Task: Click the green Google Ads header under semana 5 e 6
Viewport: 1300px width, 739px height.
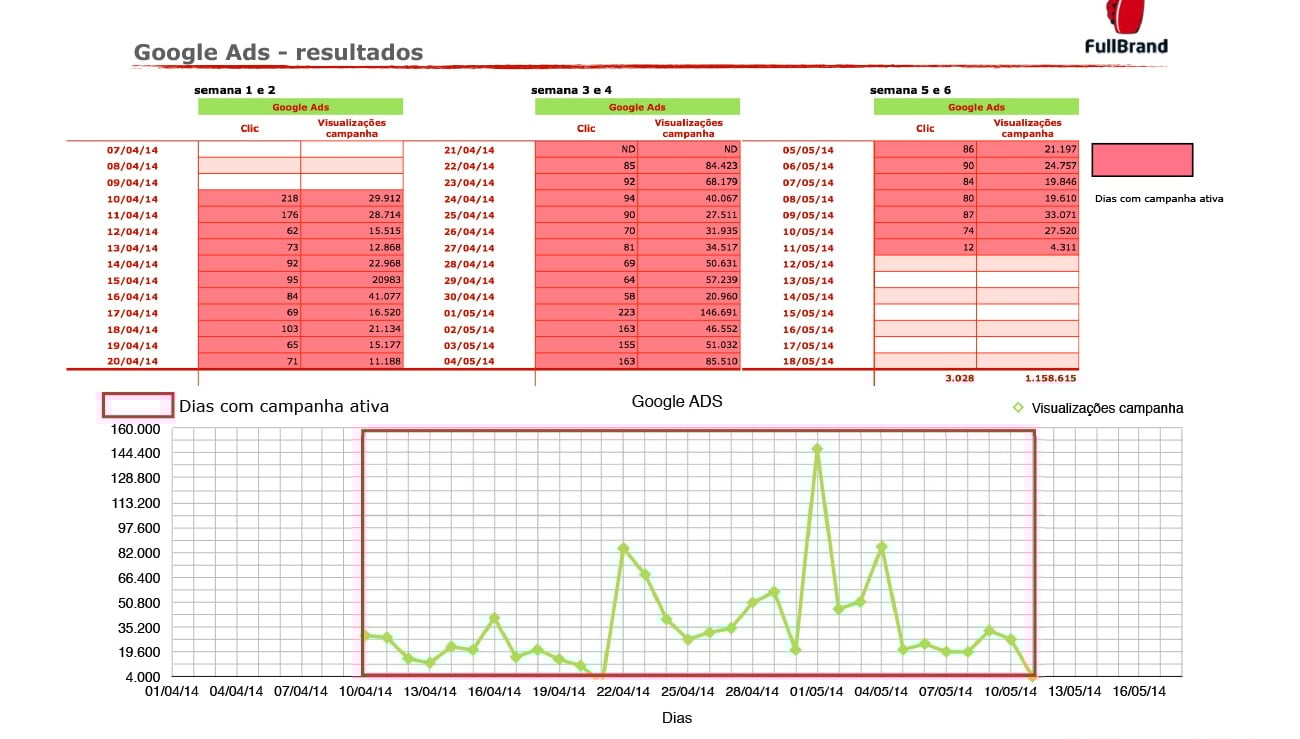Action: 976,107
